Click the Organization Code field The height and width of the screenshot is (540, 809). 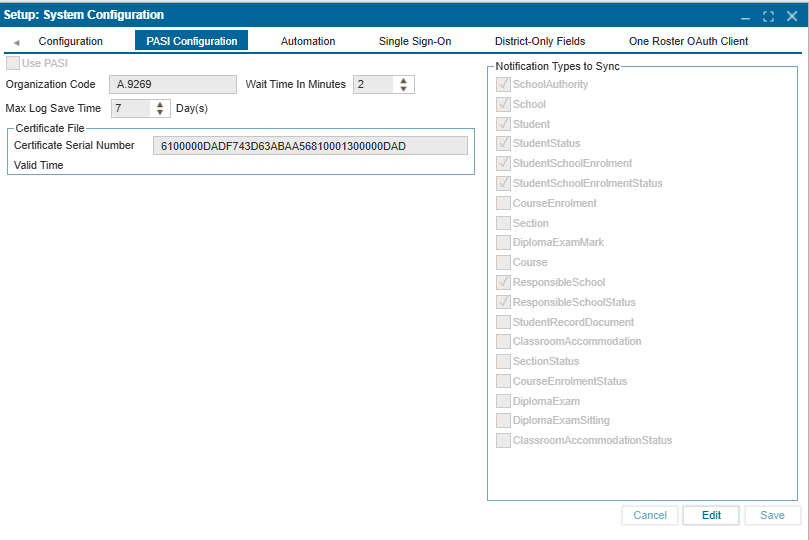pos(173,85)
